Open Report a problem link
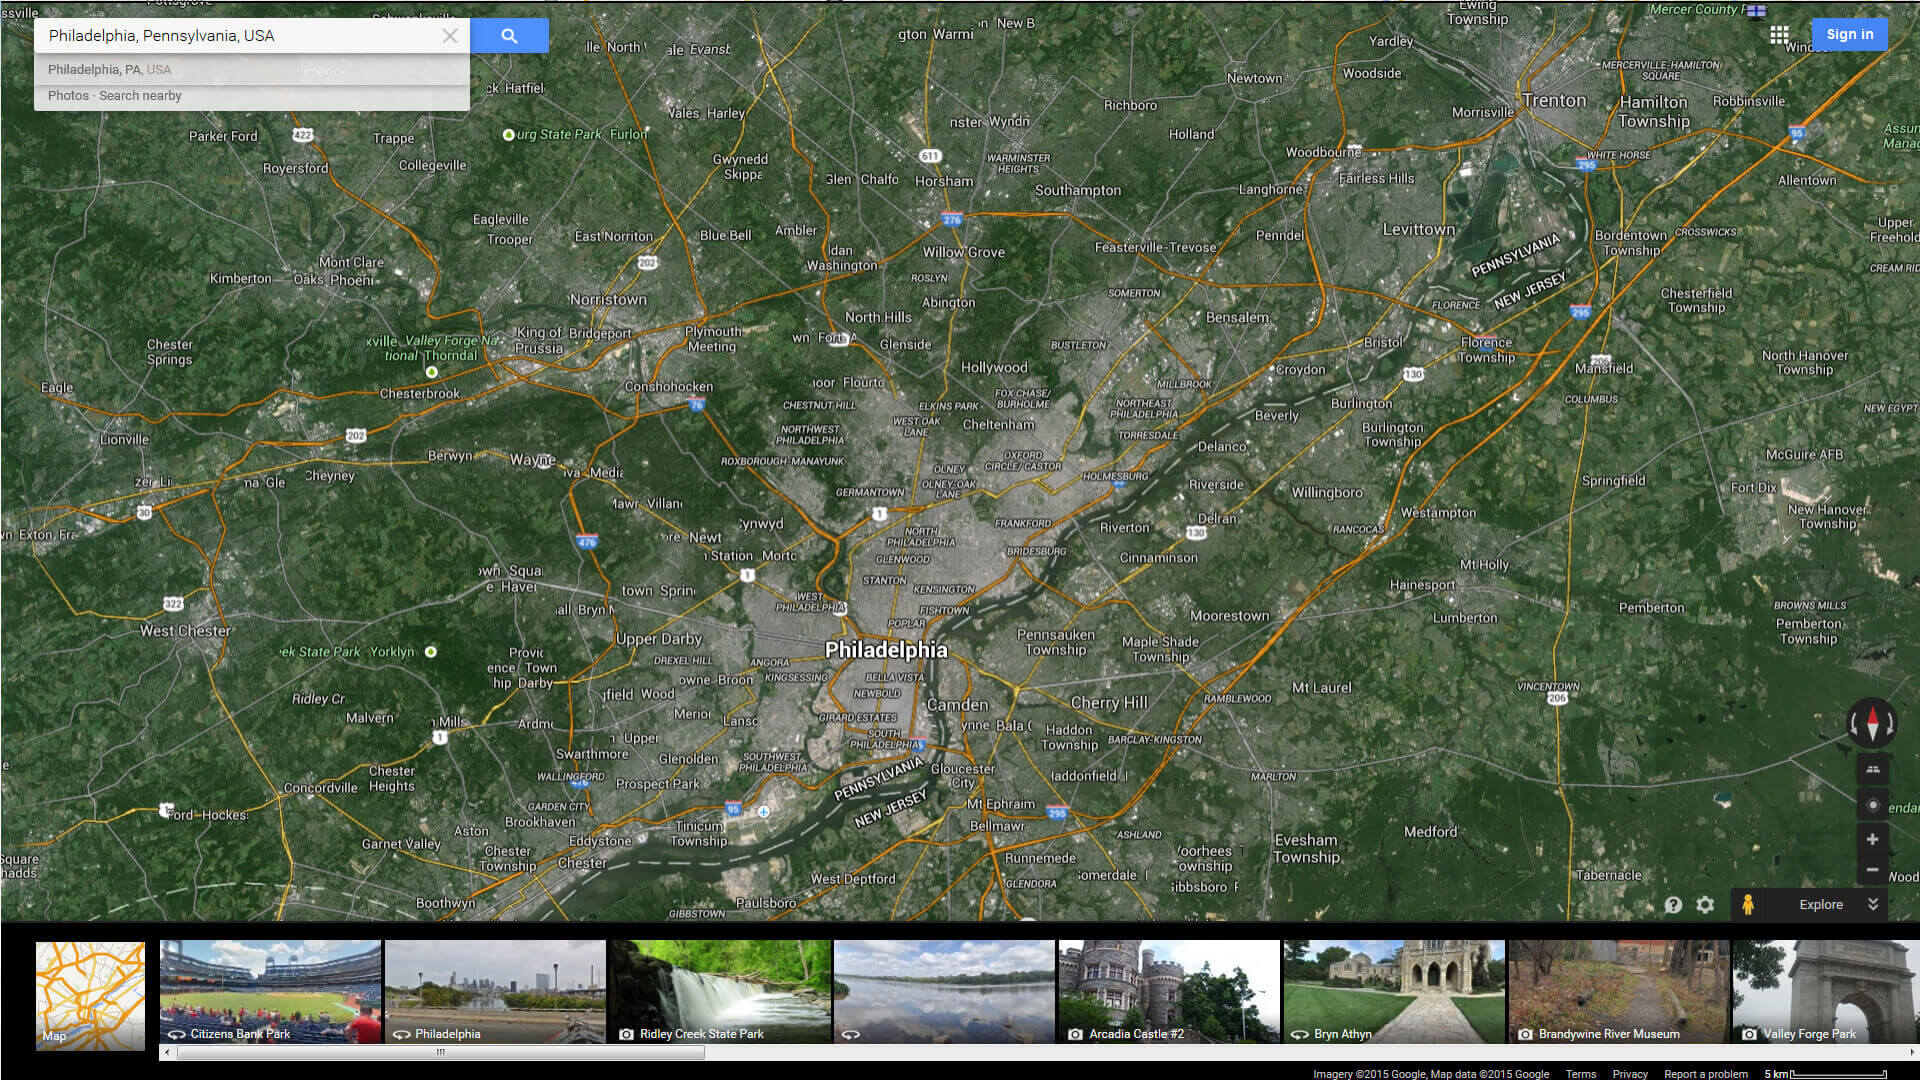Viewport: 1920px width, 1080px height. pyautogui.click(x=1705, y=1074)
